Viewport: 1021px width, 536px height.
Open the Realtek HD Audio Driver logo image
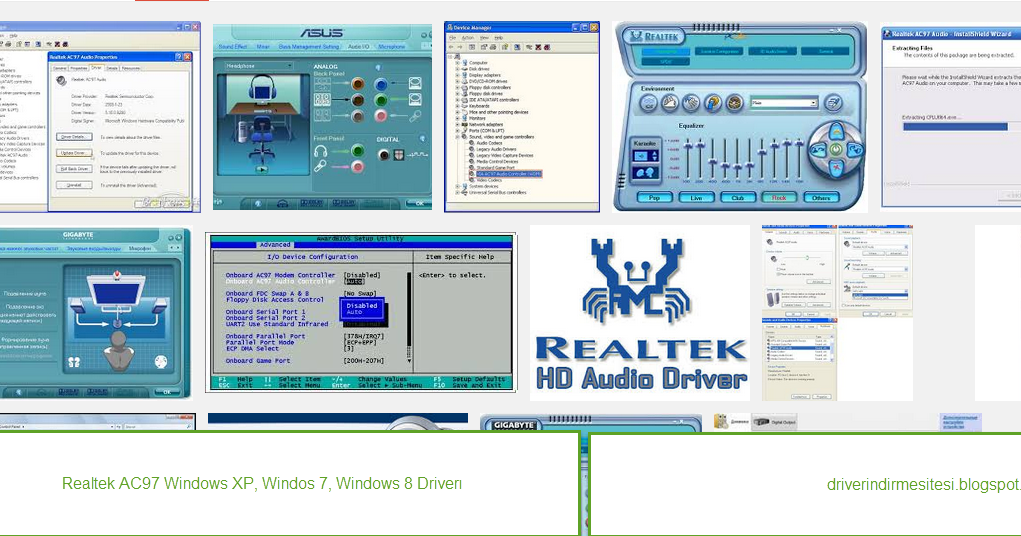tap(640, 313)
